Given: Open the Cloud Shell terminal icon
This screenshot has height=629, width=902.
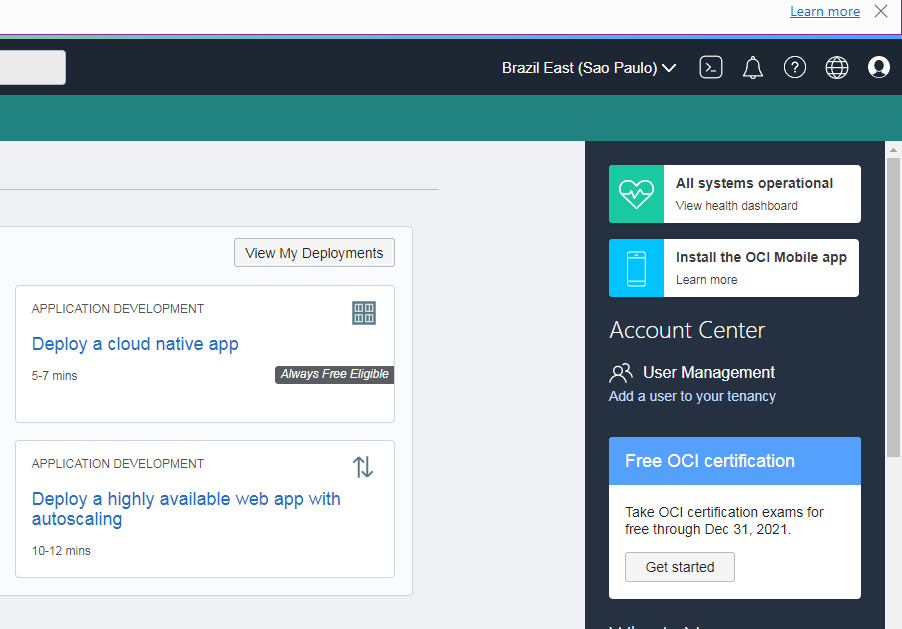Looking at the screenshot, I should 711,68.
